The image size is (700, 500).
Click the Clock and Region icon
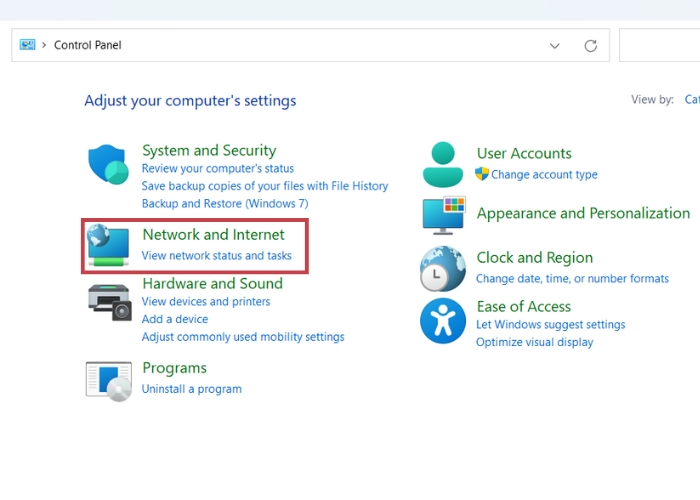[x=442, y=268]
